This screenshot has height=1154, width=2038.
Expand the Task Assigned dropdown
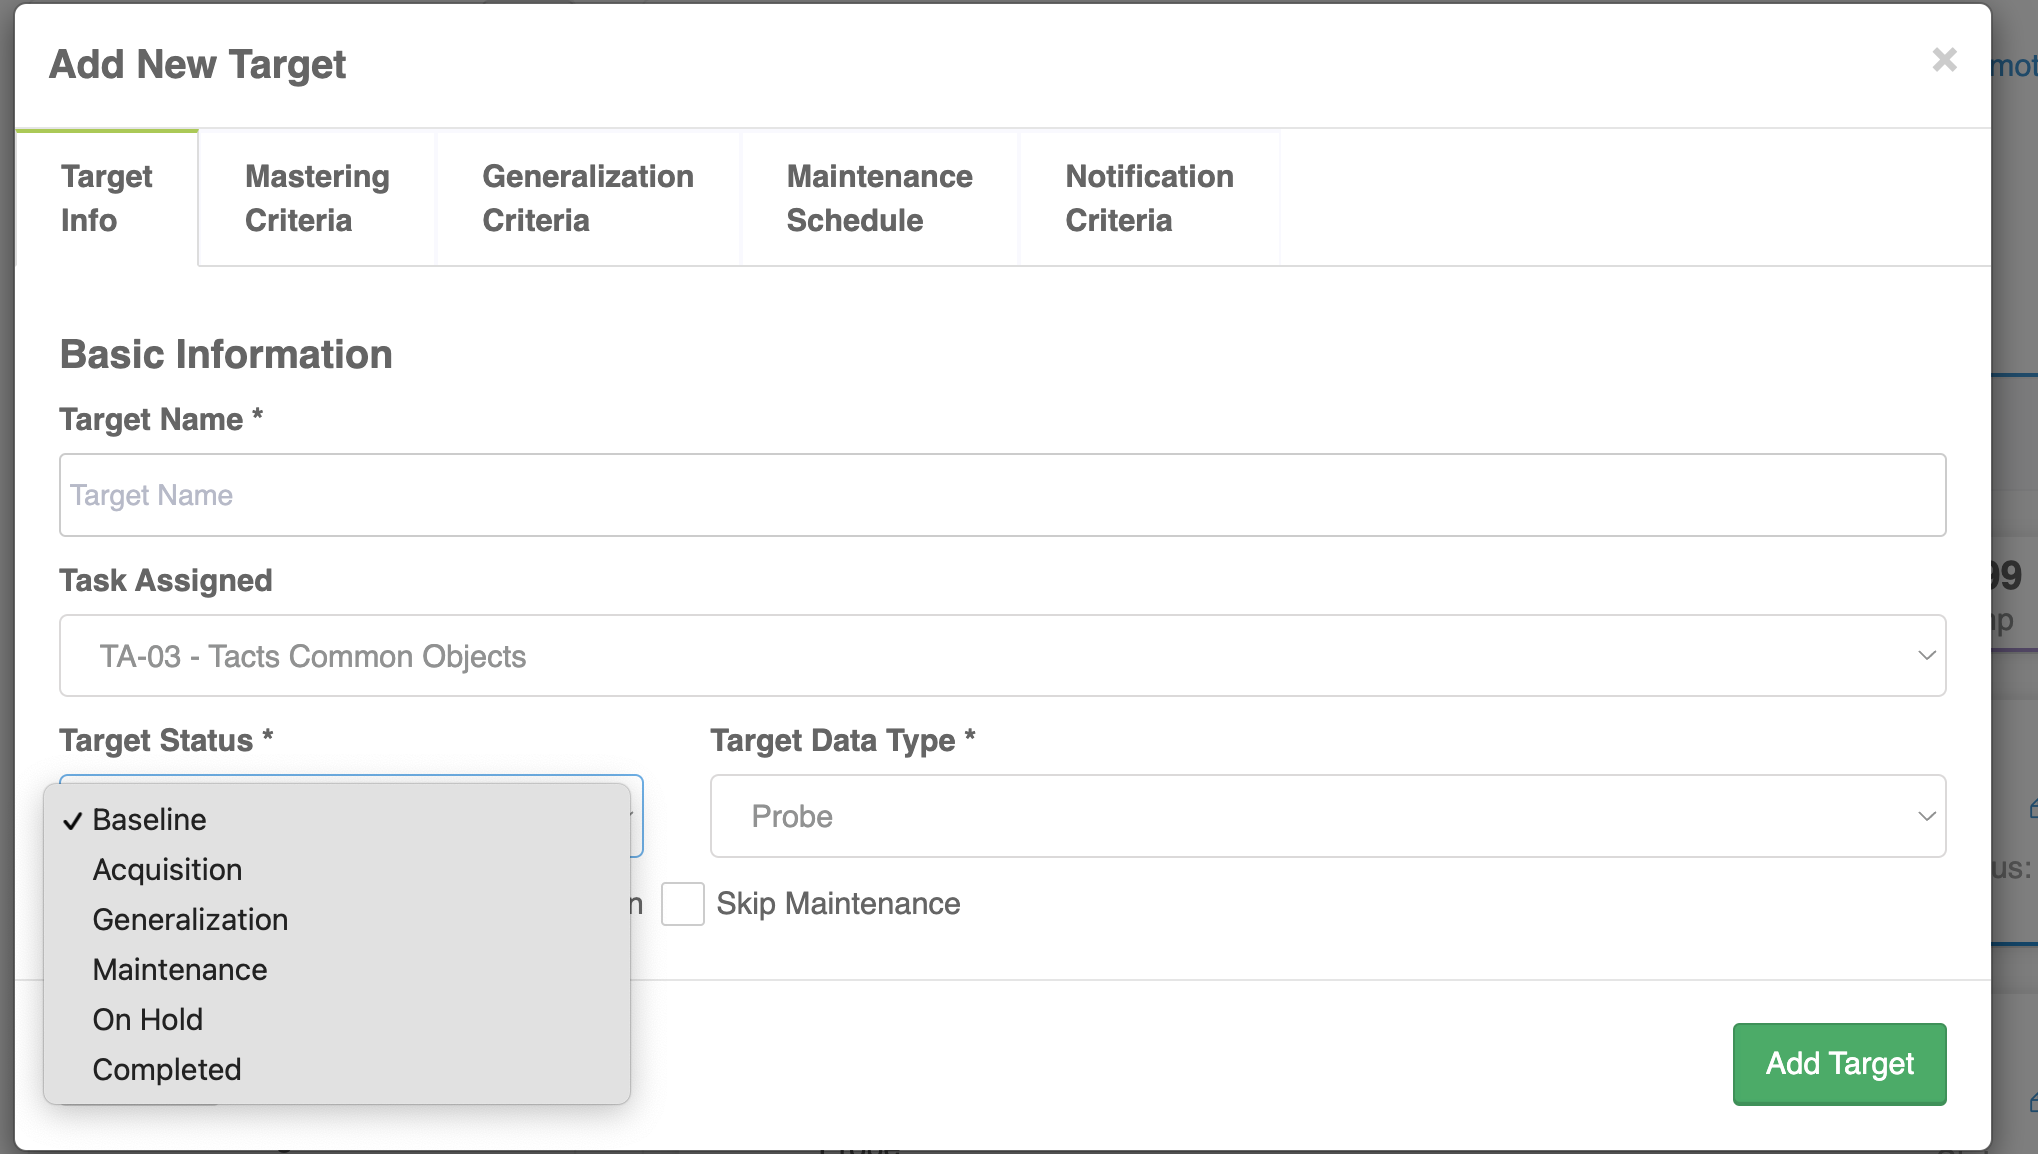[x=1002, y=656]
